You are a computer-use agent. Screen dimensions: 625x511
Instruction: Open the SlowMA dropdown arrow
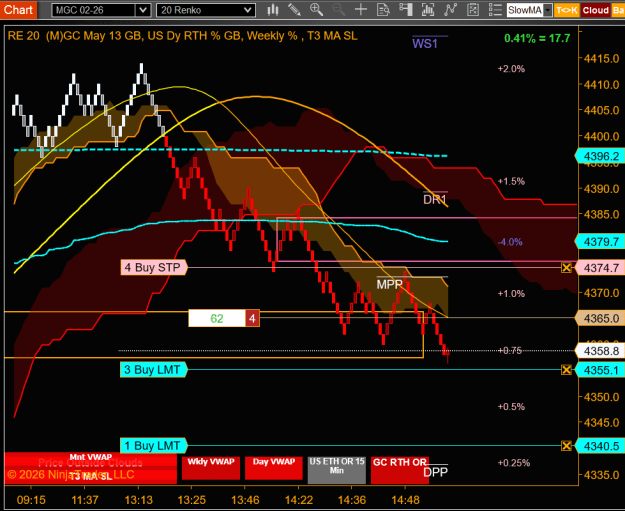coord(548,10)
